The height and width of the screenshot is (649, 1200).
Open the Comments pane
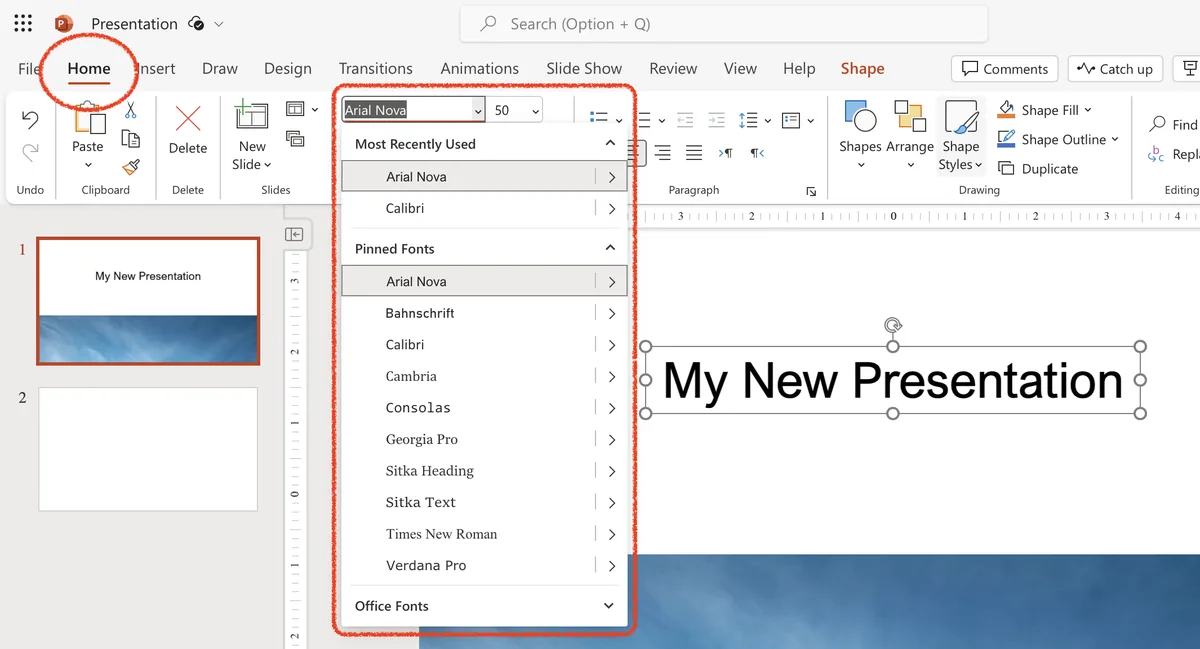pos(1005,69)
